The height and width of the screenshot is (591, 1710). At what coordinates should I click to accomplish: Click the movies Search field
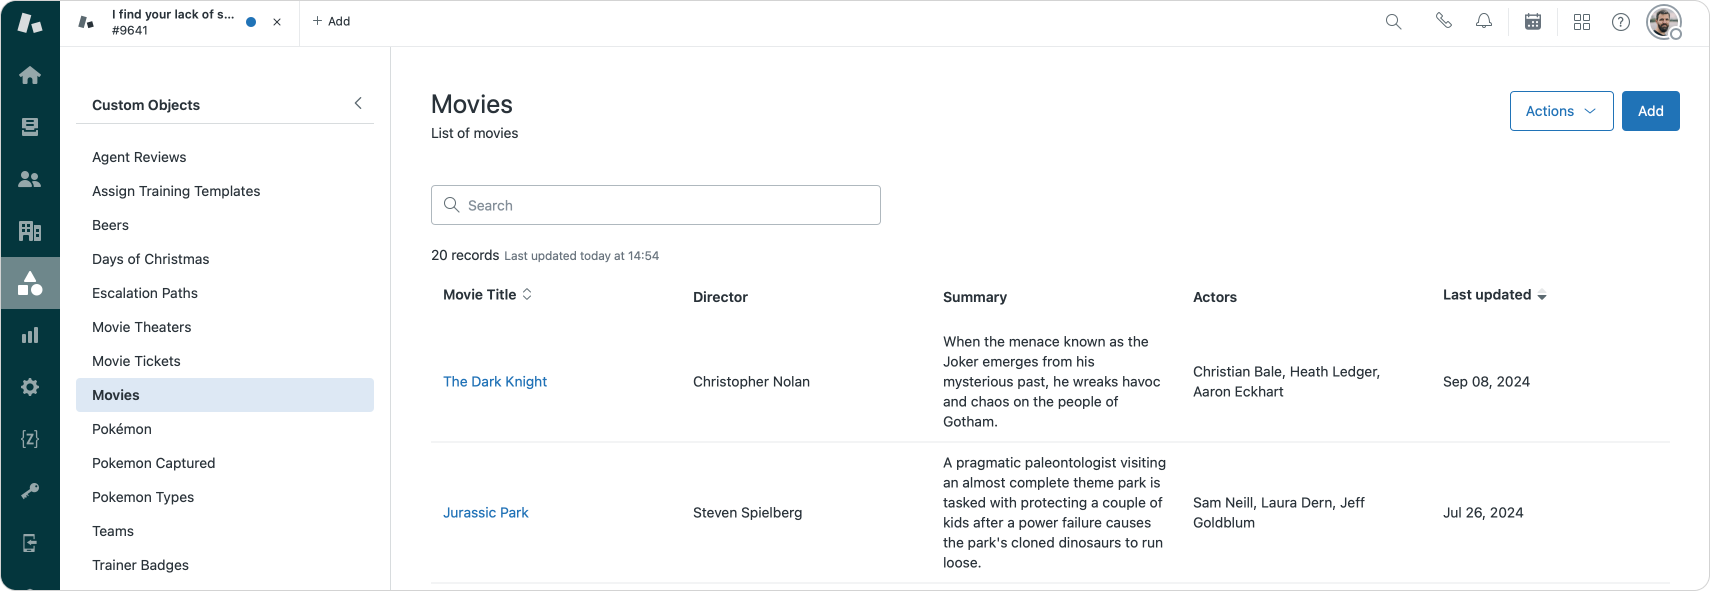(656, 205)
